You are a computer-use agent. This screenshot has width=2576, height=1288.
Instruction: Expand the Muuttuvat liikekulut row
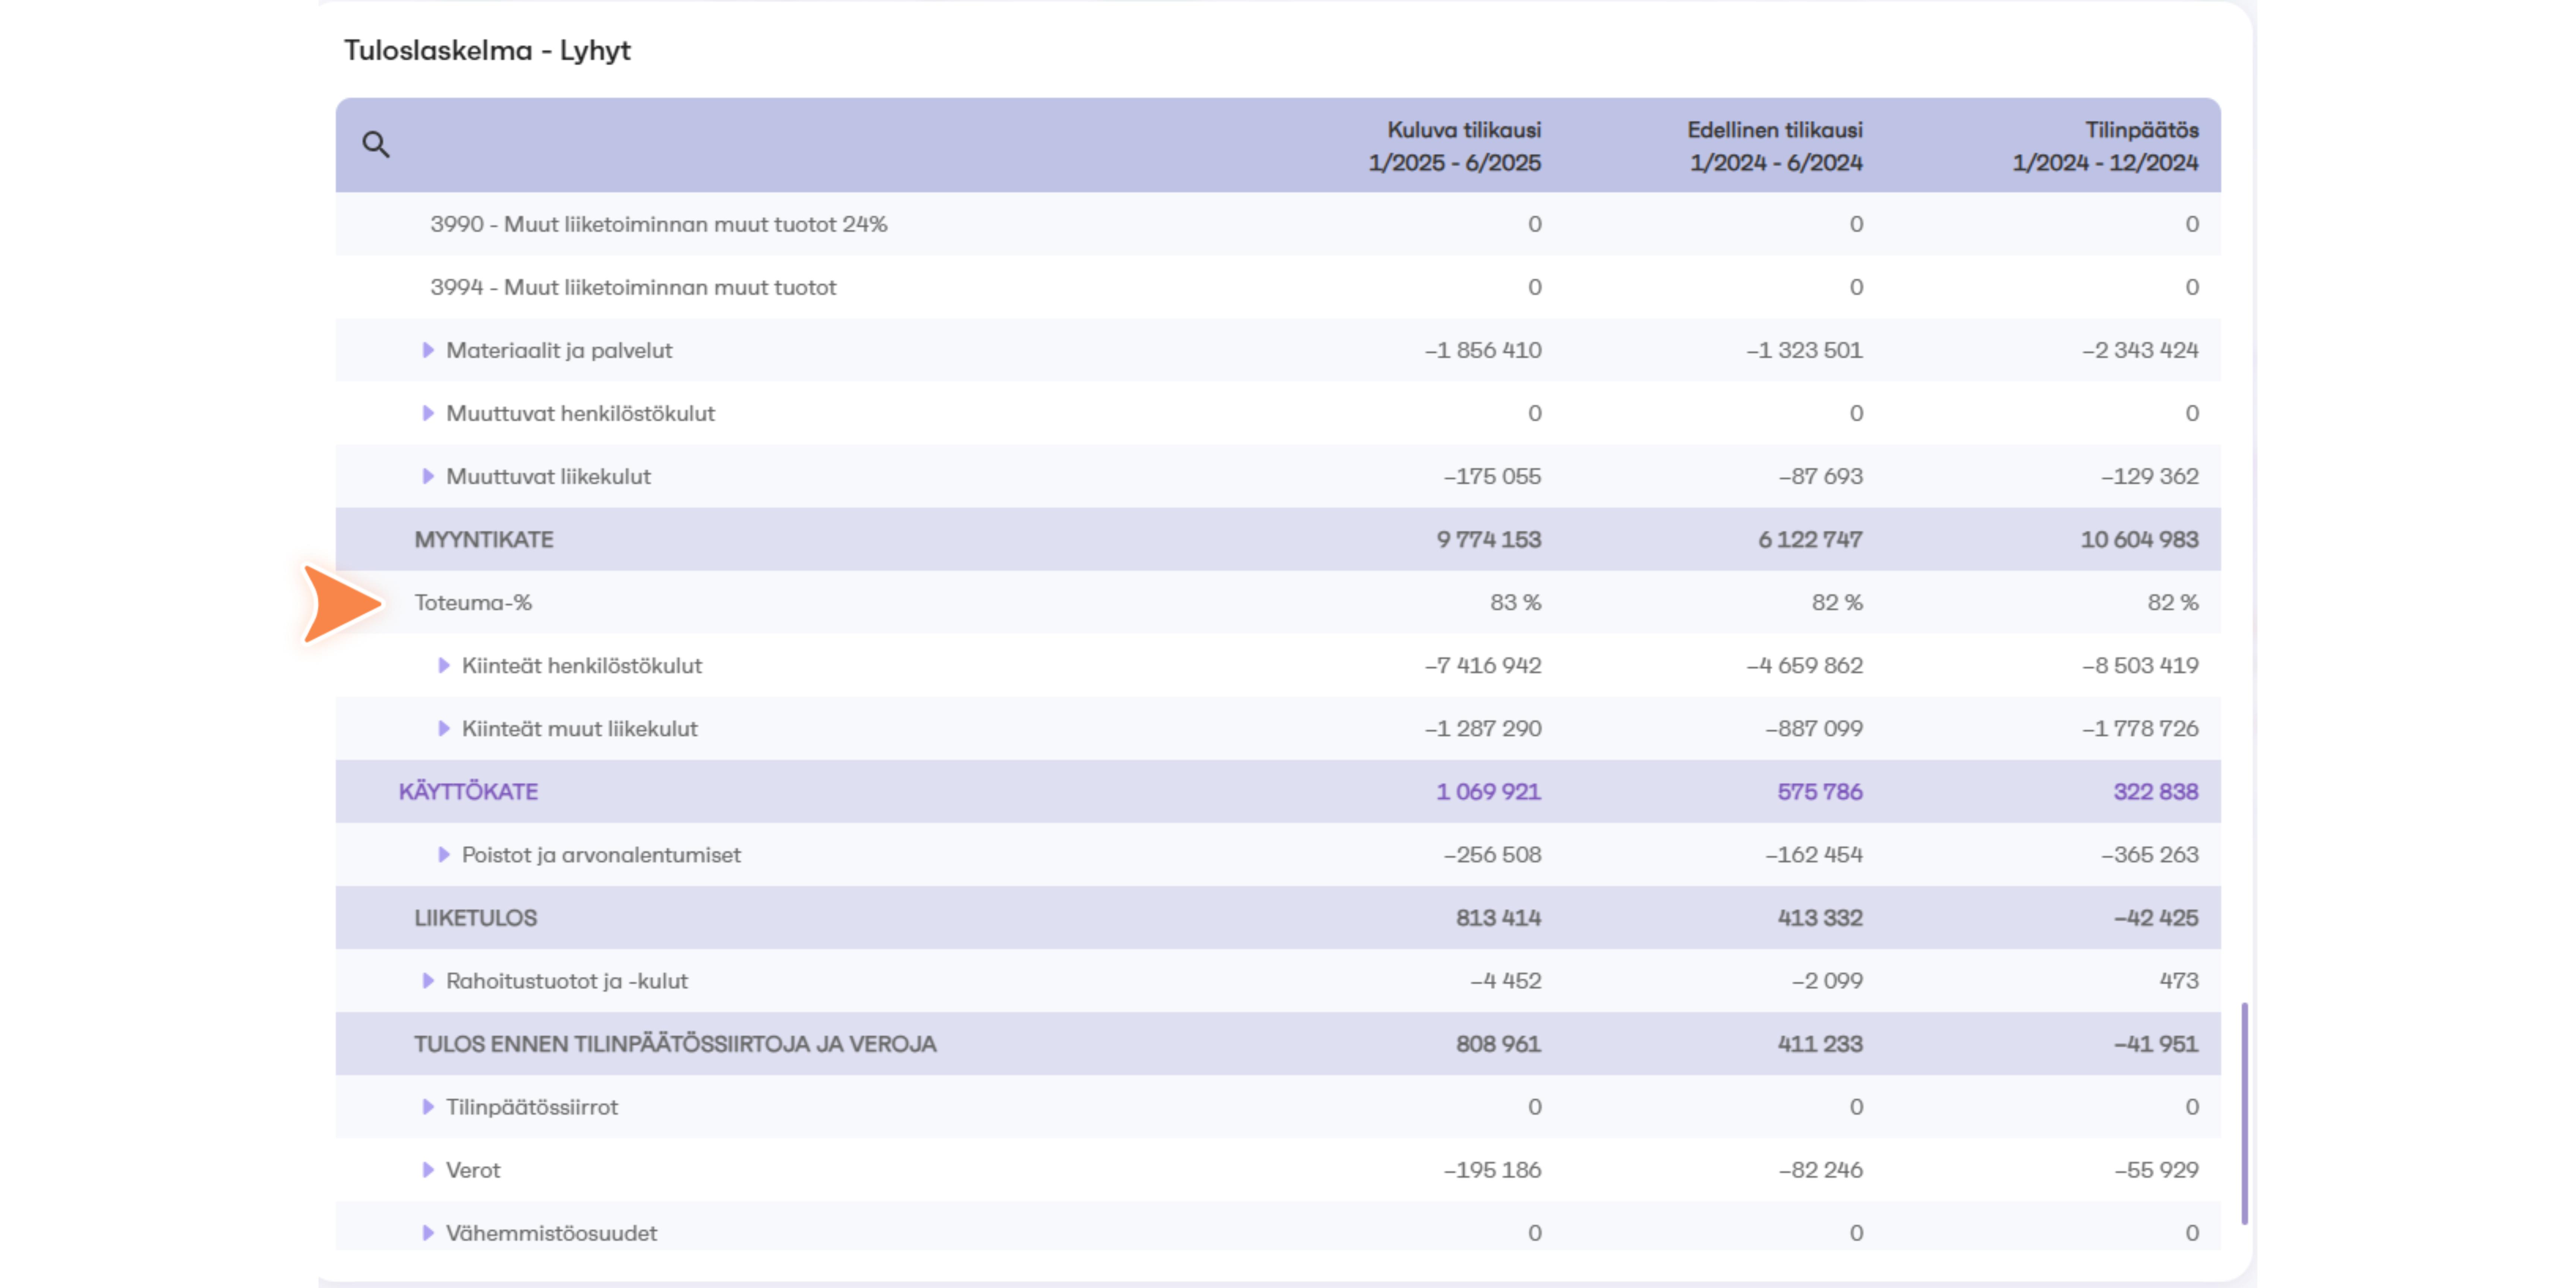(x=428, y=476)
